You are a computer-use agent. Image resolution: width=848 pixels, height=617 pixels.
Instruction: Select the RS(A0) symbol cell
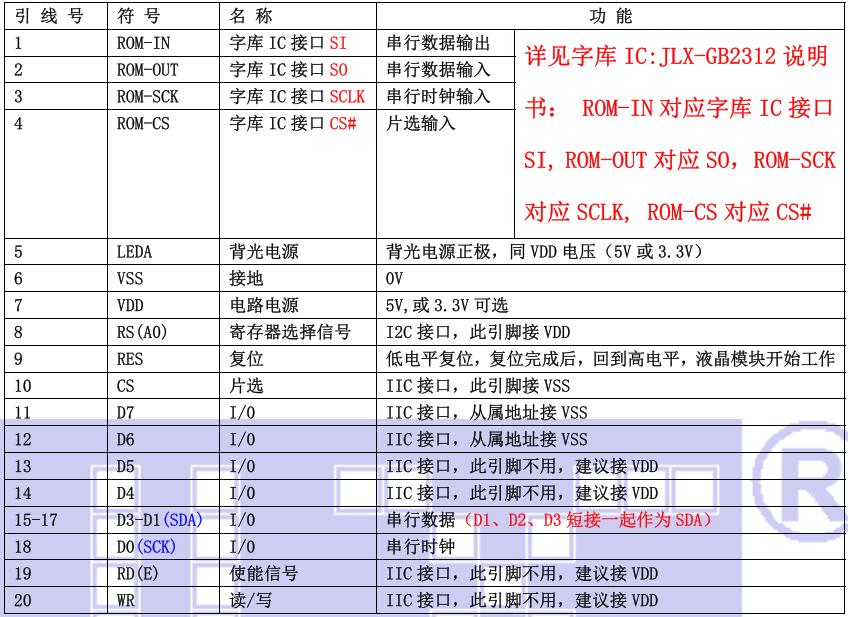click(141, 334)
